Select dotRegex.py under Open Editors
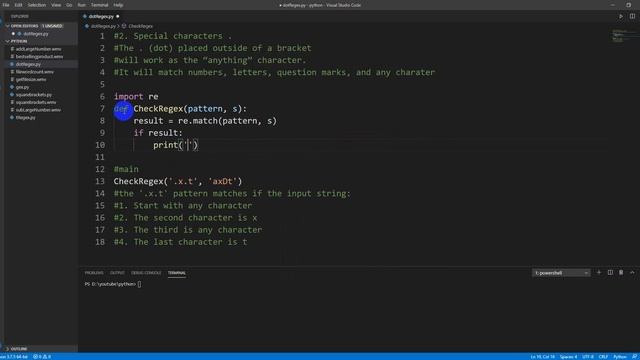The width and height of the screenshot is (640, 360). point(36,34)
